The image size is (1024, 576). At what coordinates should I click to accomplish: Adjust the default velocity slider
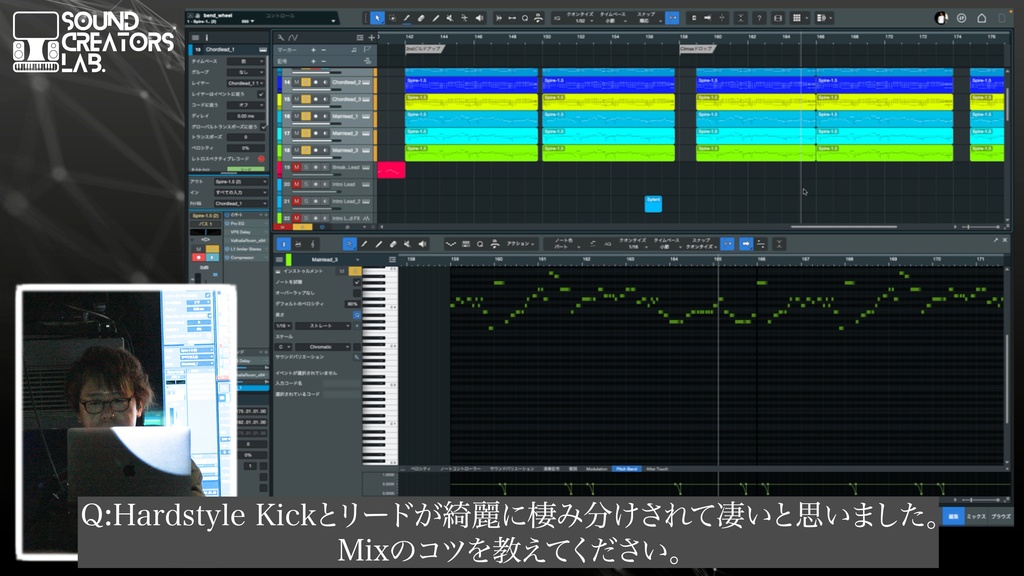(353, 304)
